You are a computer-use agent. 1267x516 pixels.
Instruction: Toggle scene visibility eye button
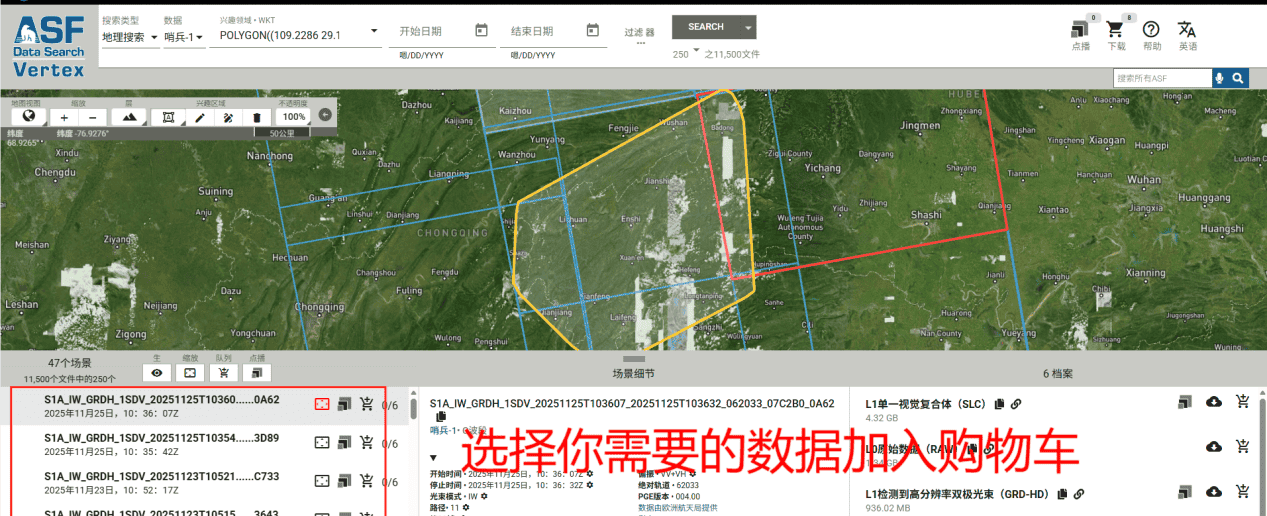point(156,373)
